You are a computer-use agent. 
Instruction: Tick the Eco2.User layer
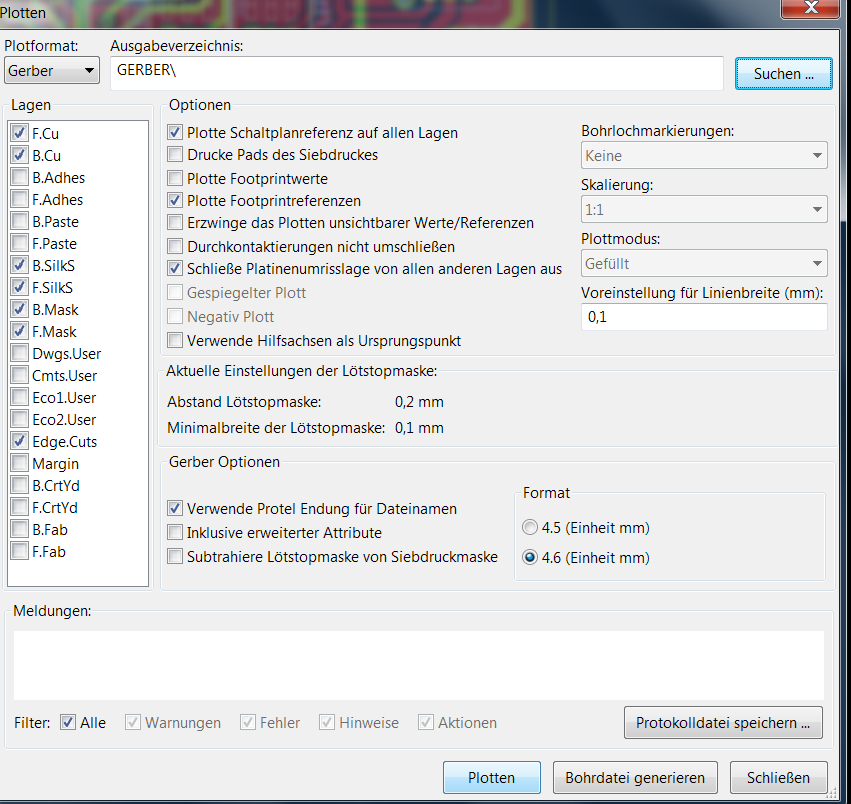20,419
